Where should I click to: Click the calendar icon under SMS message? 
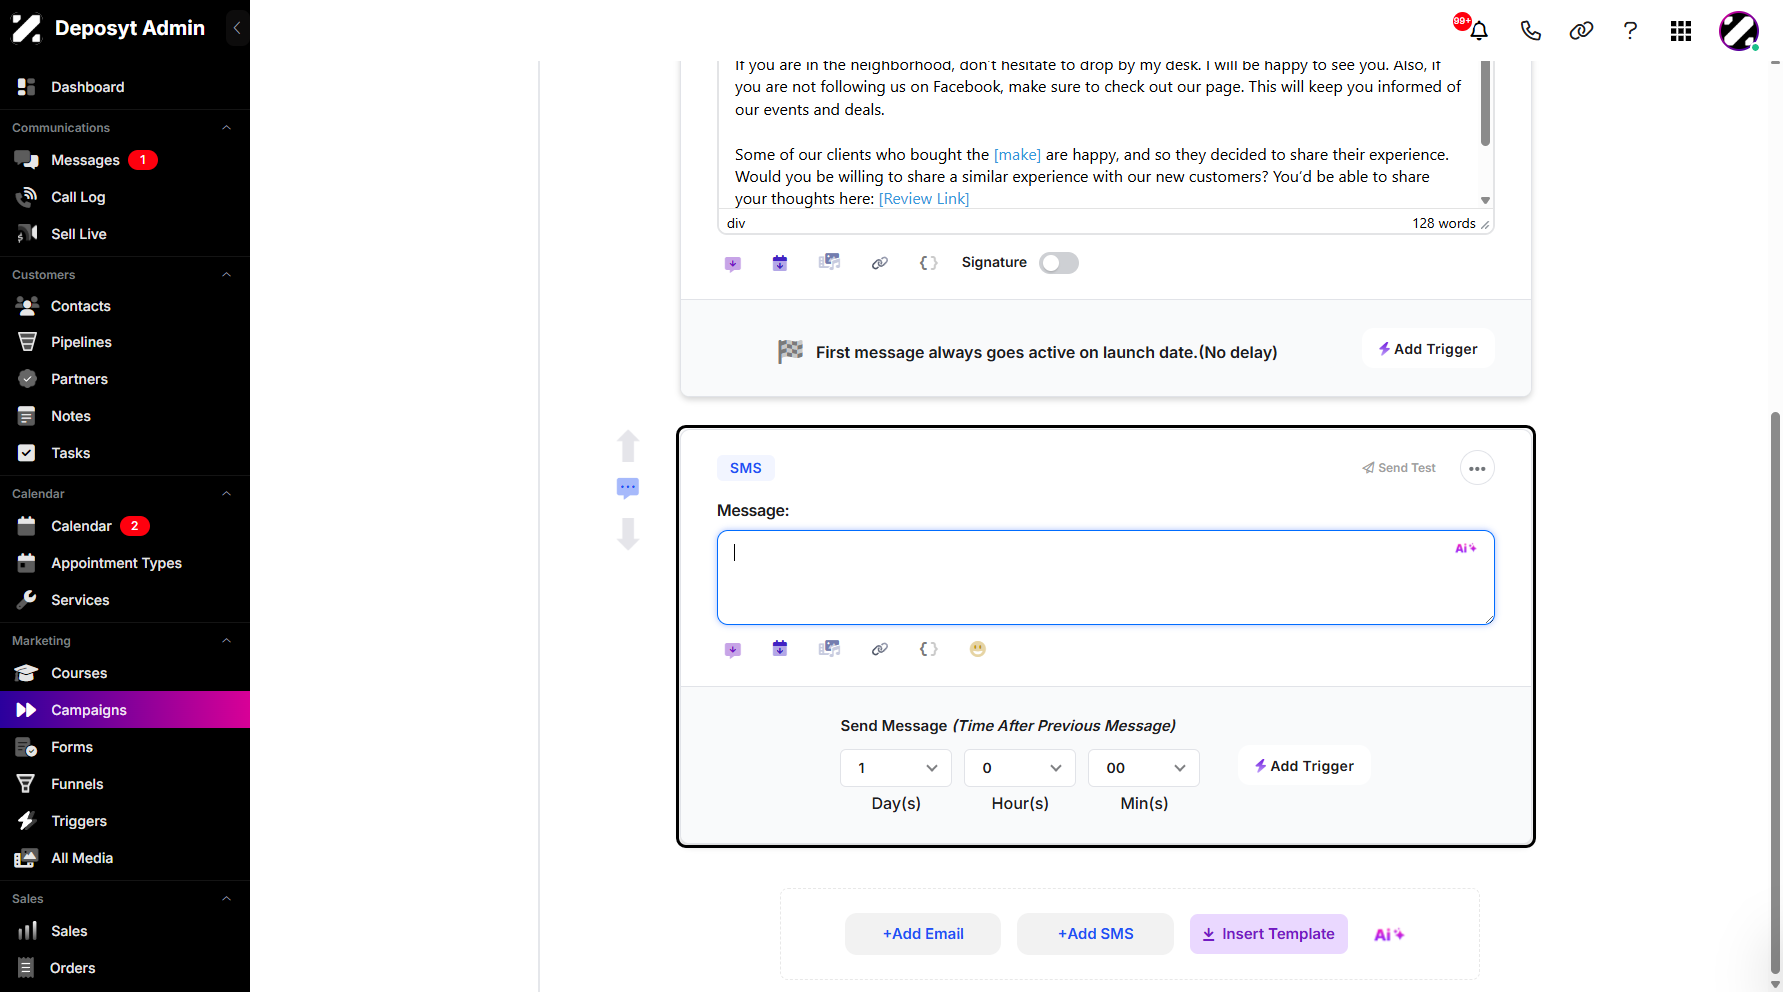pos(780,649)
